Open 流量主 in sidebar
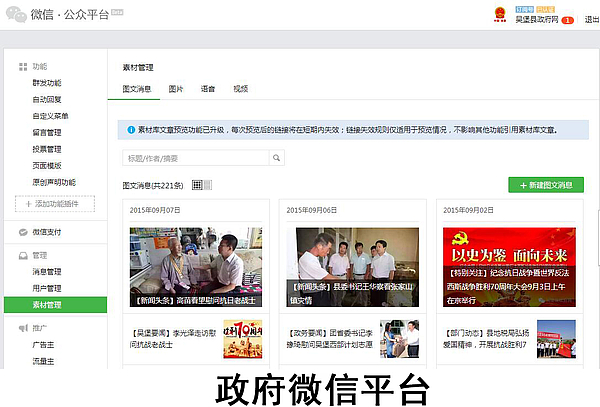Screen dimensions: 600x407 point(43,361)
